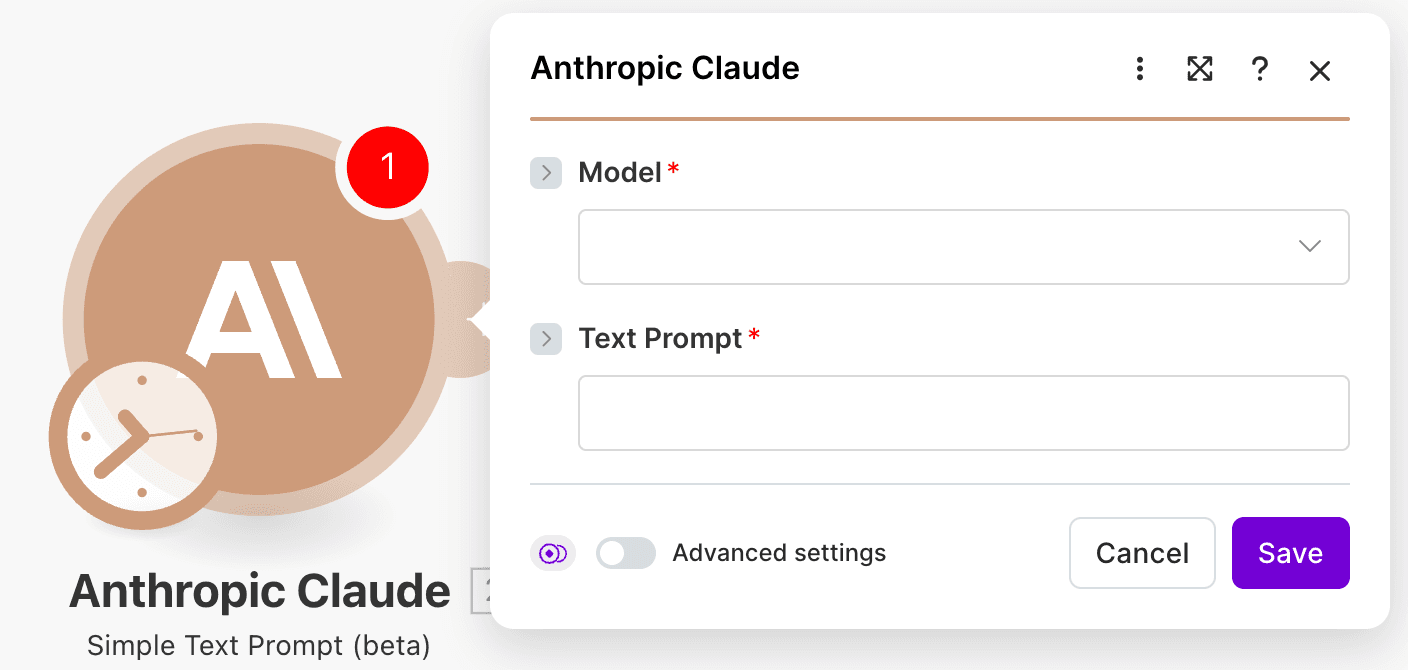The width and height of the screenshot is (1408, 670).
Task: Cancel the module configuration
Action: point(1142,552)
